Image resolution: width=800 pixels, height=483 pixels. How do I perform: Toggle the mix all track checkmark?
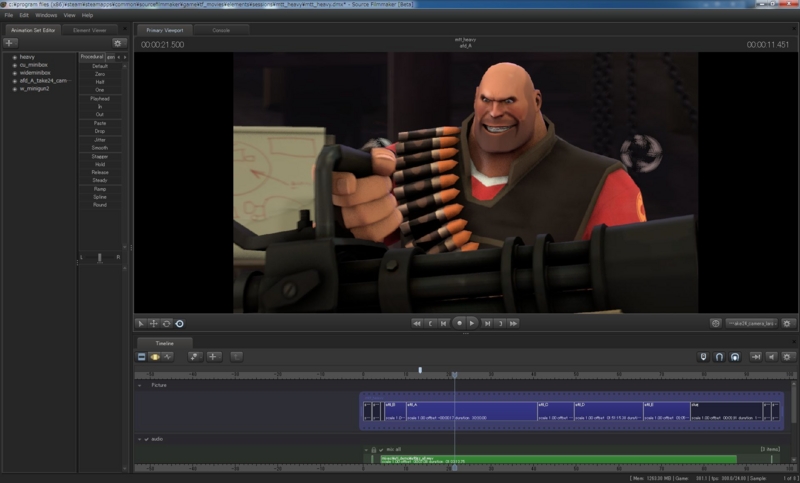(381, 450)
